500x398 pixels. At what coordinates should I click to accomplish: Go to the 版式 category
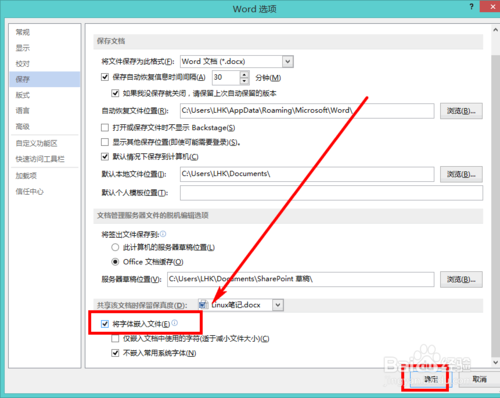coord(23,95)
